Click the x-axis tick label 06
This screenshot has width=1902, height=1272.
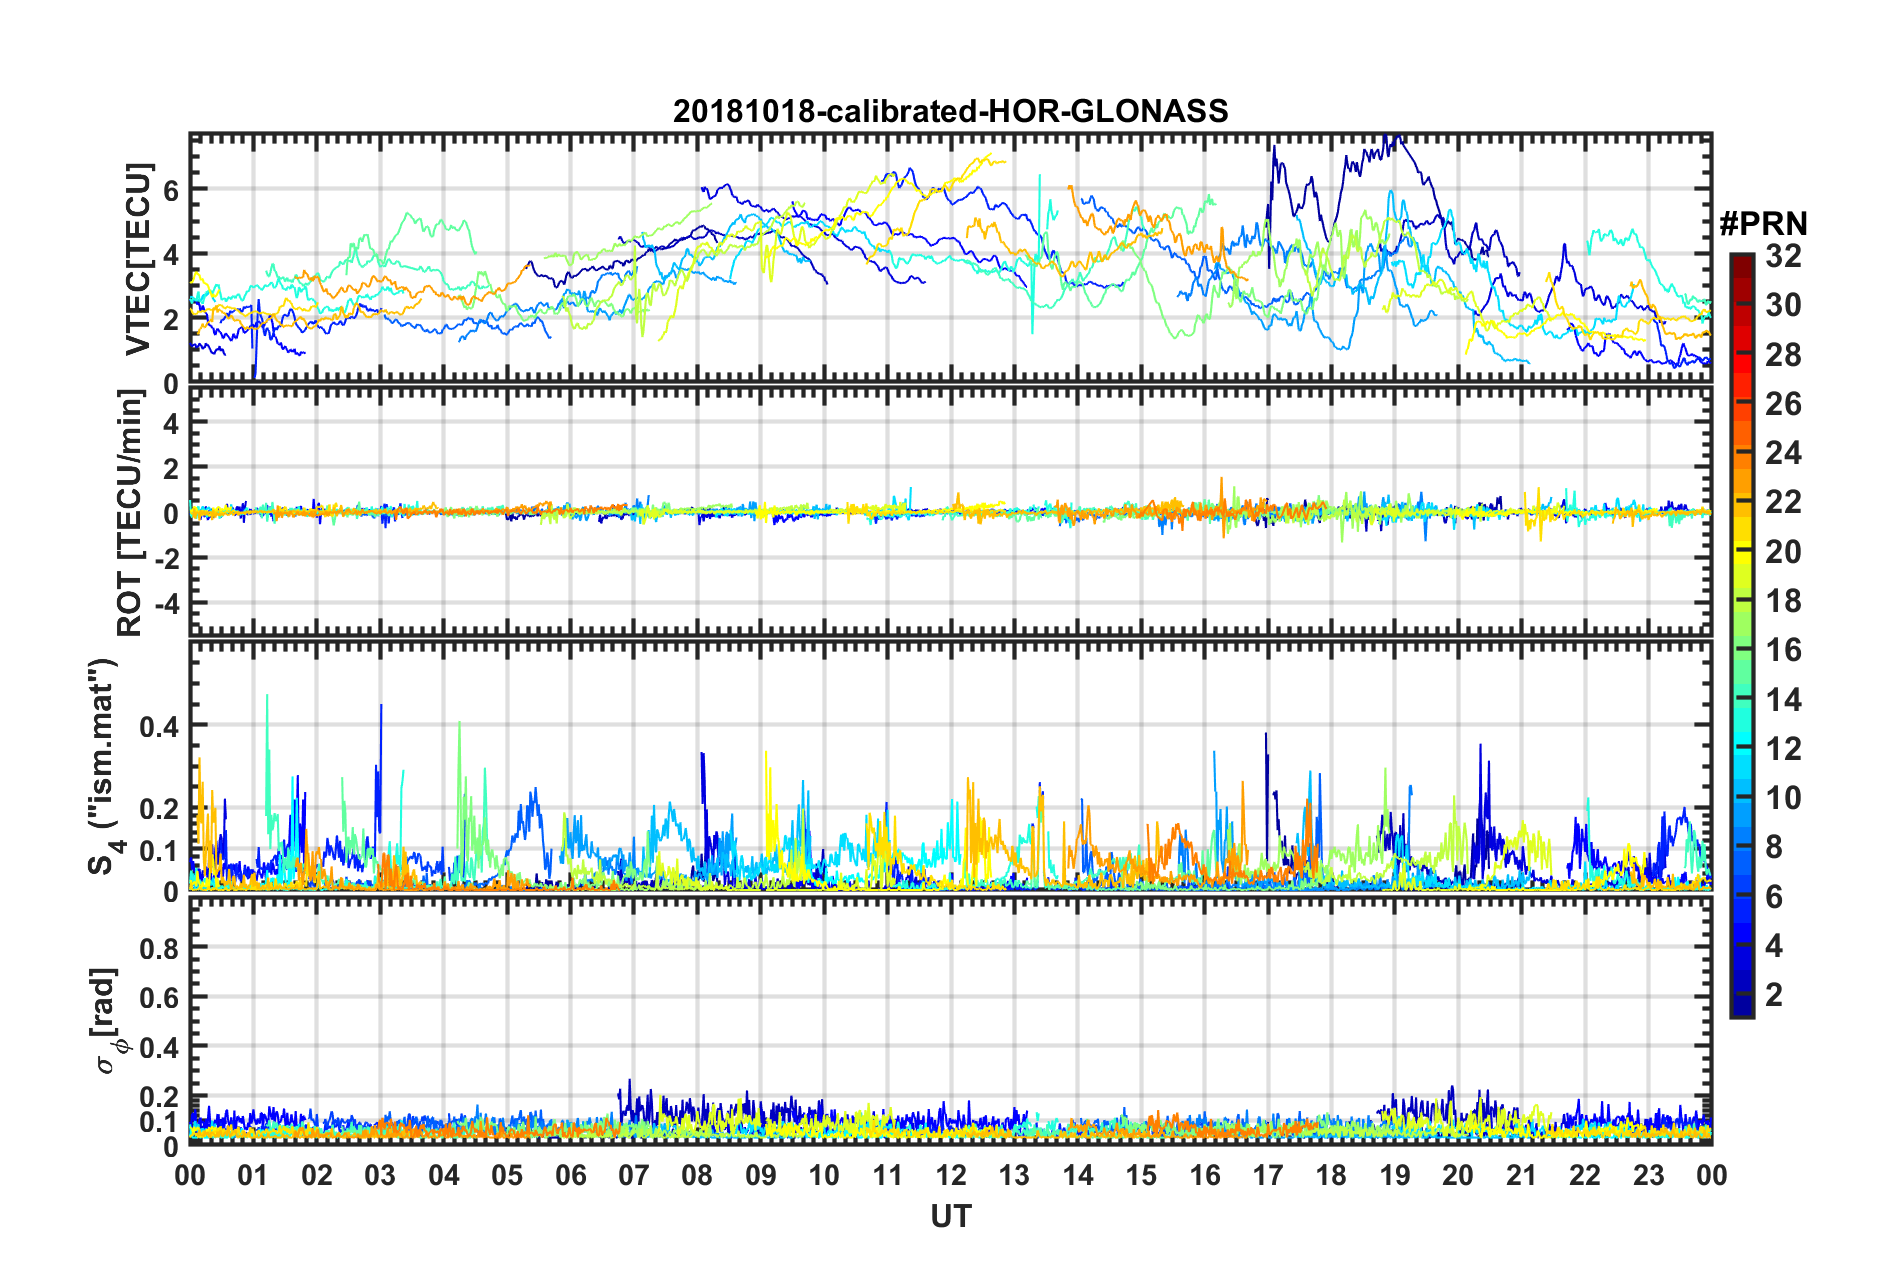(x=571, y=1175)
